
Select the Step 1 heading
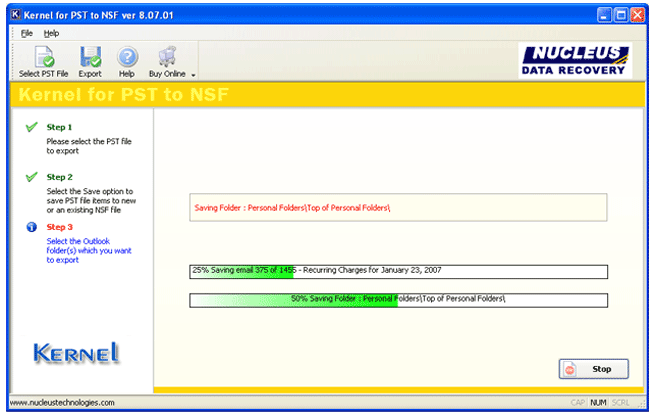point(59,127)
